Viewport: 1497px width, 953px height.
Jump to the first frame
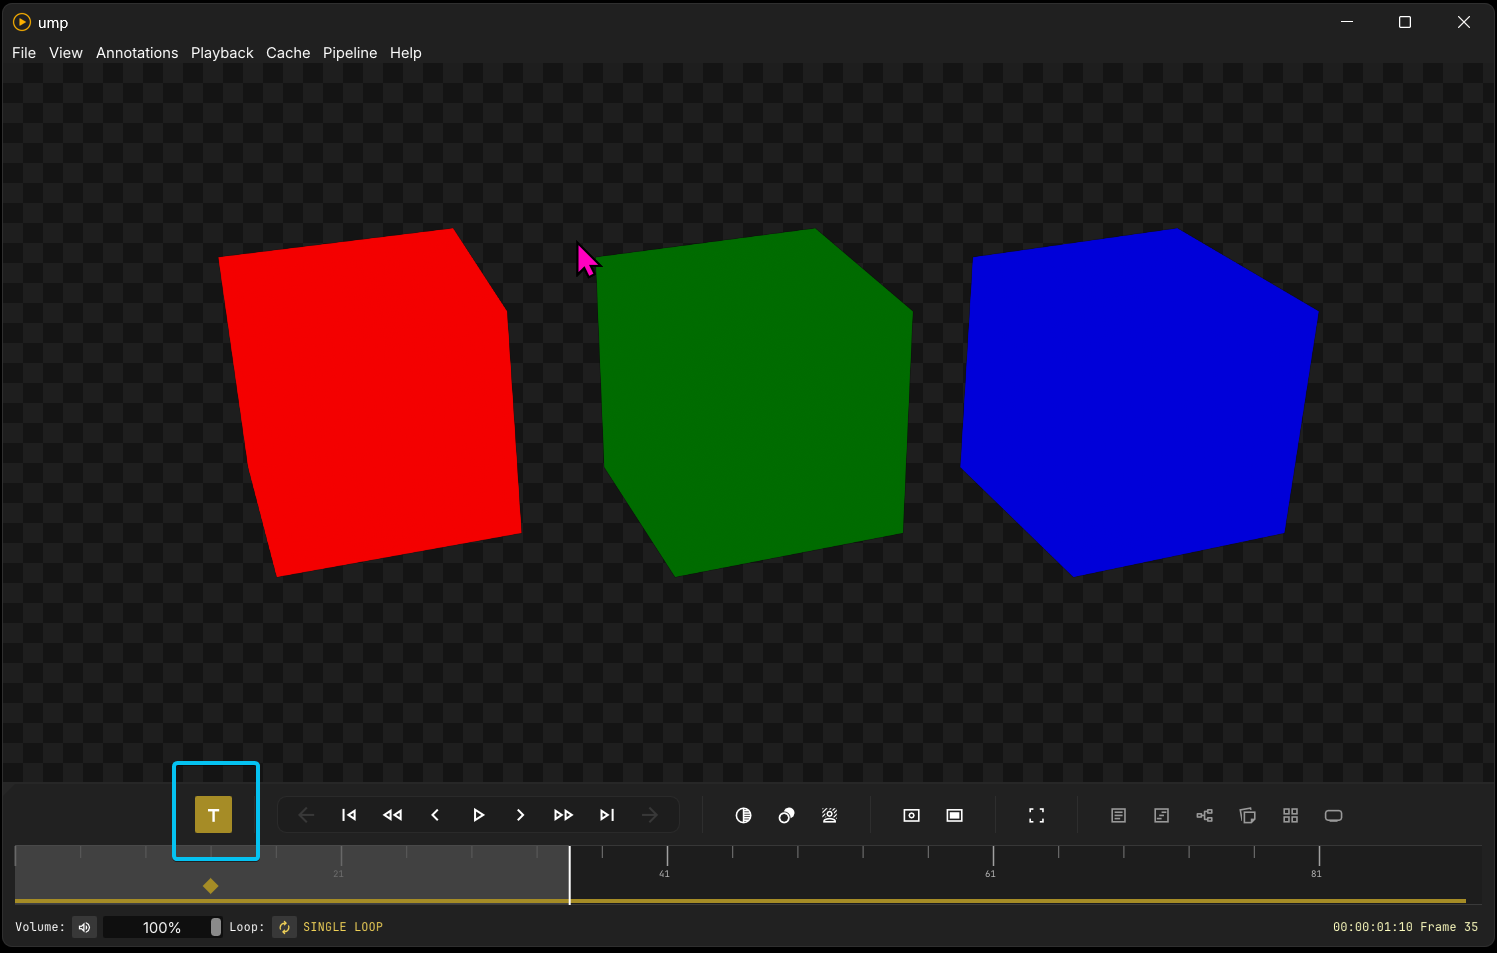tap(349, 815)
